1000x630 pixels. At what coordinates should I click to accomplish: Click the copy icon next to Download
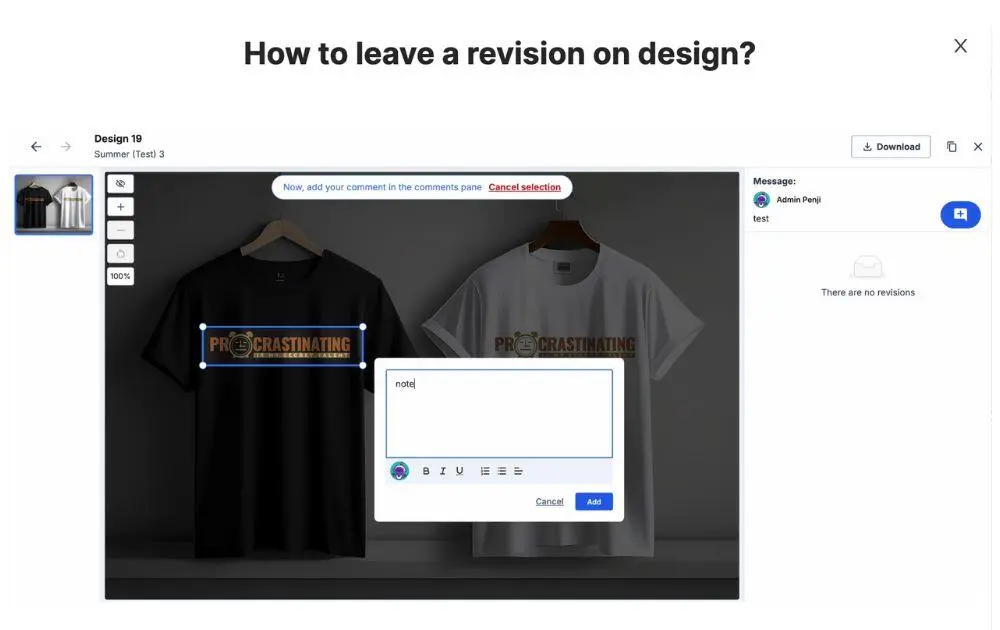point(951,147)
